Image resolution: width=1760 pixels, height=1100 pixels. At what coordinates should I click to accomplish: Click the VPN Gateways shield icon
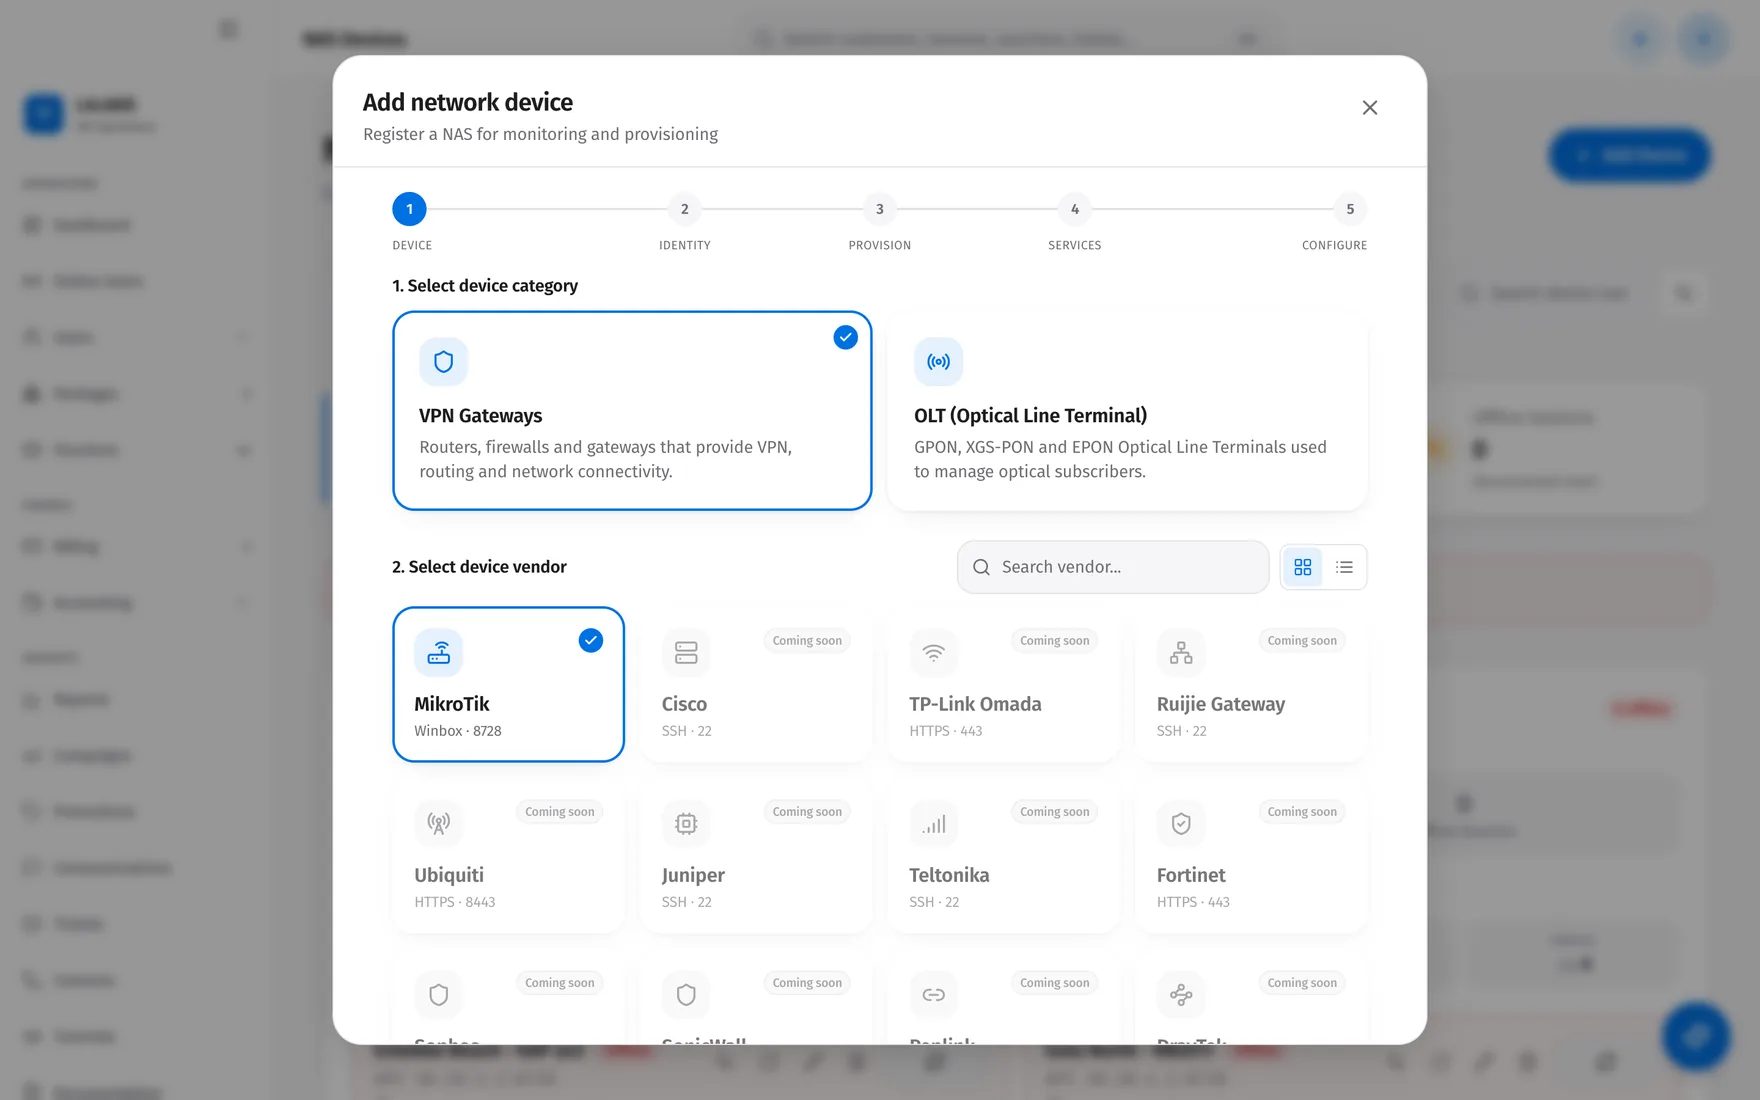click(x=443, y=361)
